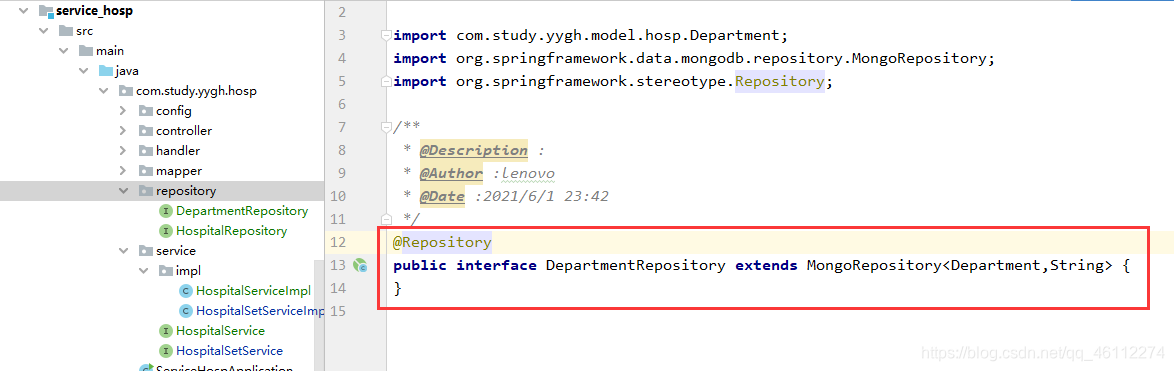Expand the controller package

click(124, 131)
